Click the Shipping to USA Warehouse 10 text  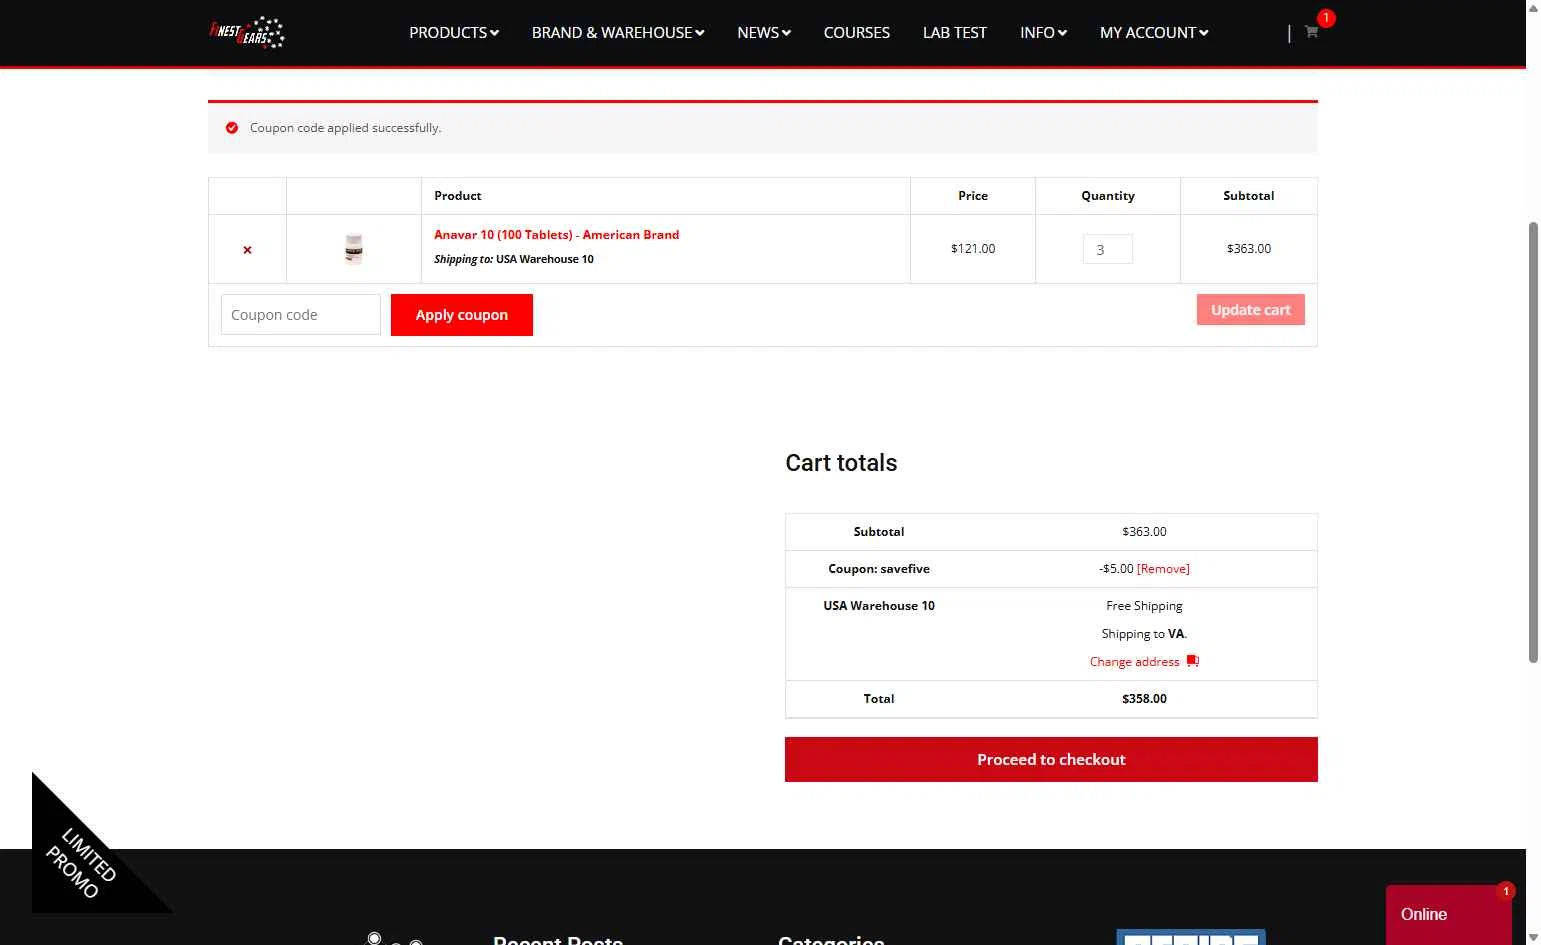[x=514, y=259]
